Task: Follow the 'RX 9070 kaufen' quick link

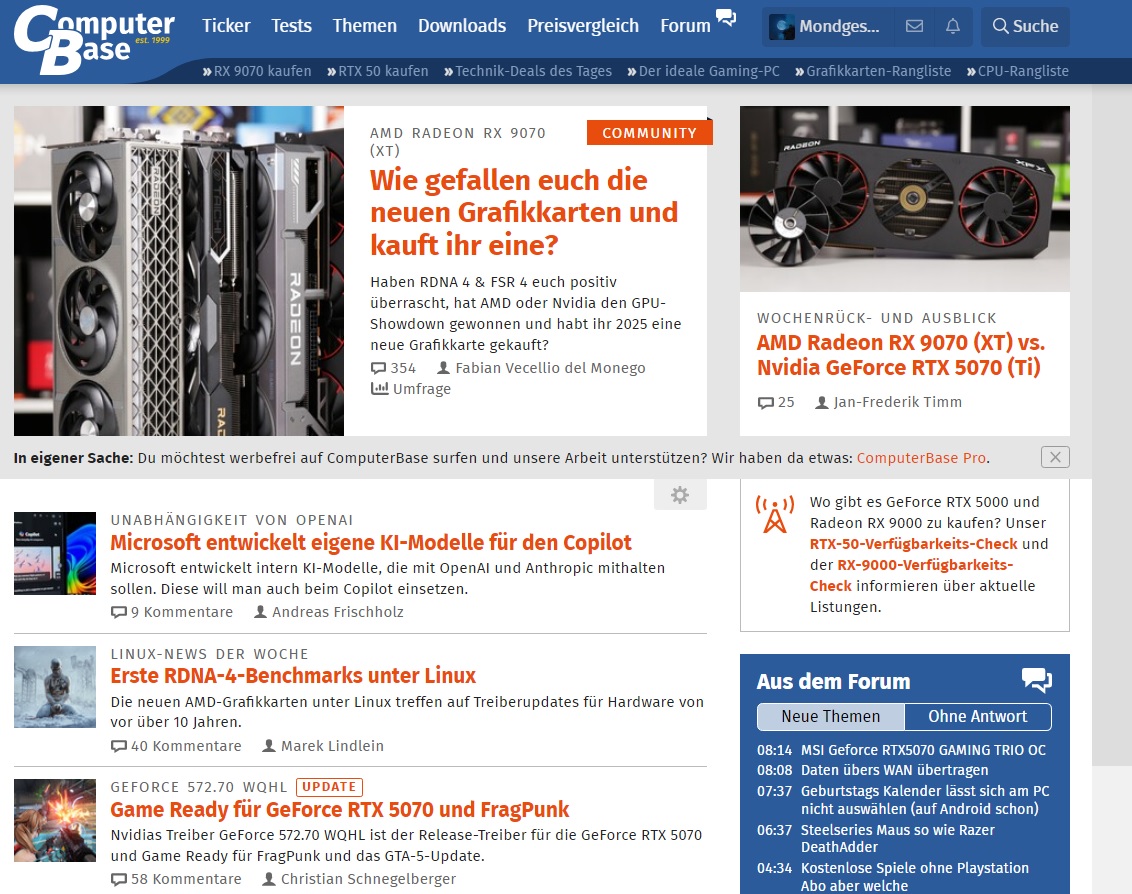Action: point(257,71)
